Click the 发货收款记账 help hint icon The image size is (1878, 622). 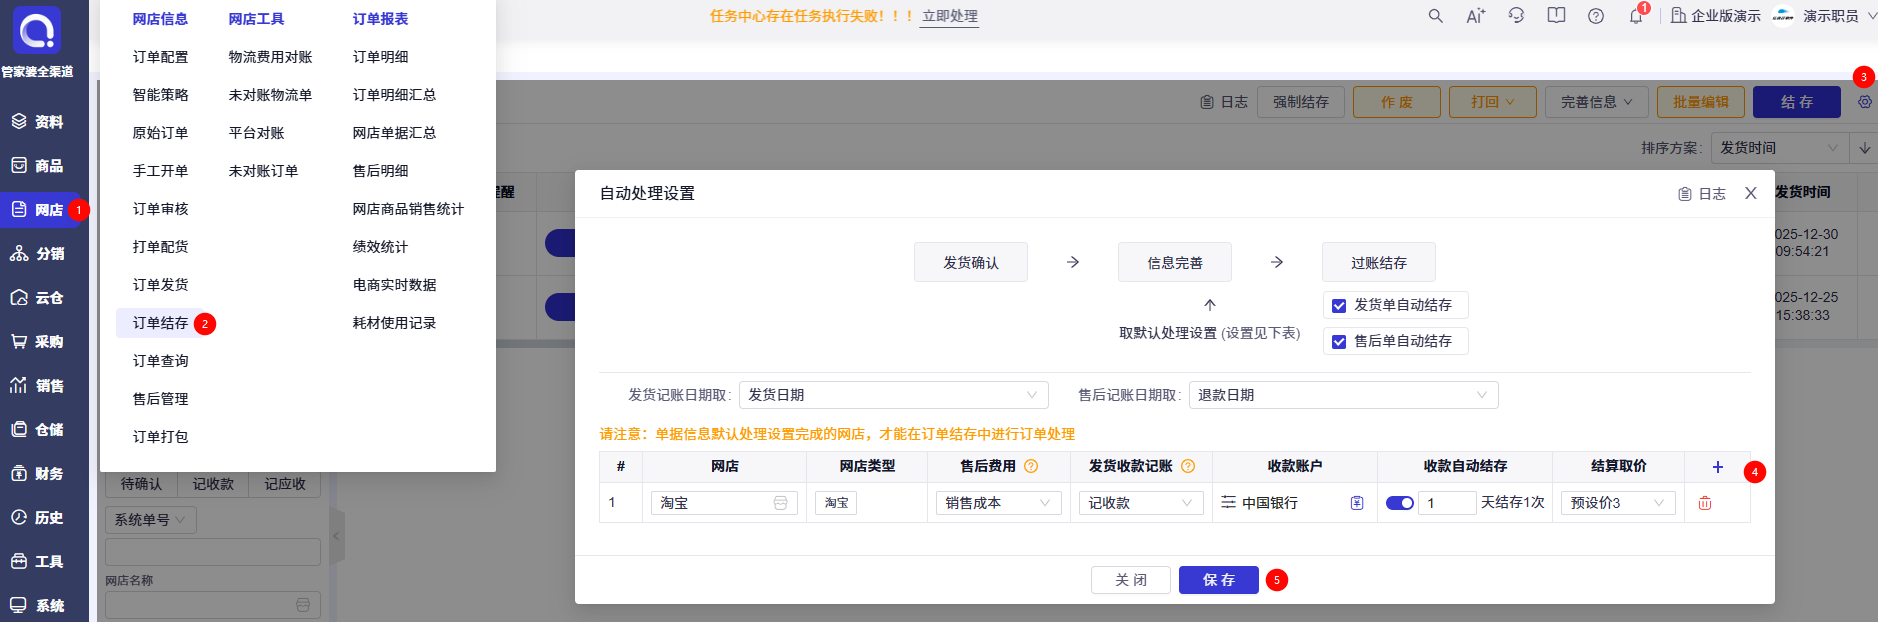(x=1188, y=466)
